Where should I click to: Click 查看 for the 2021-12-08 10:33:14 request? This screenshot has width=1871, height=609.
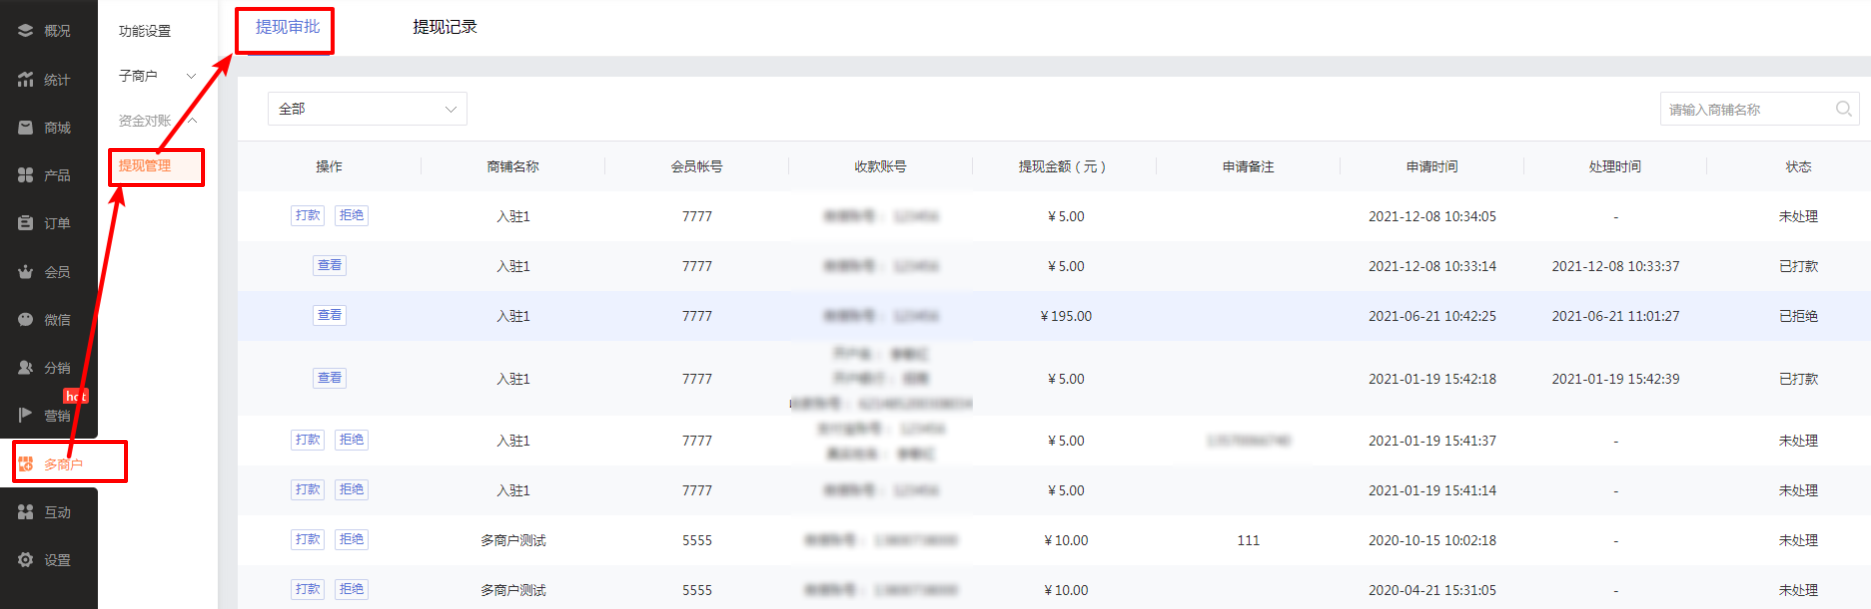coord(329,265)
